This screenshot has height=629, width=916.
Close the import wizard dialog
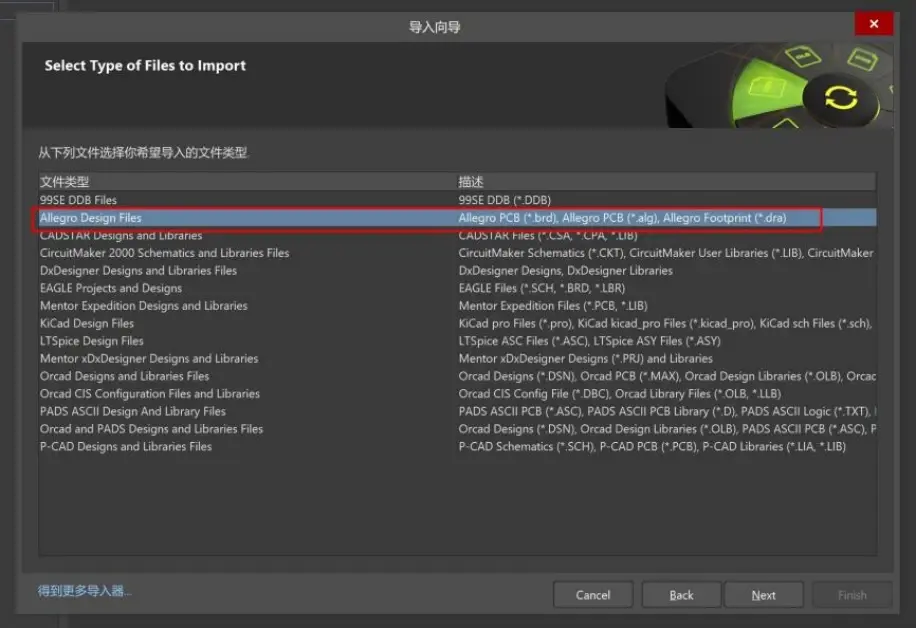(873, 24)
